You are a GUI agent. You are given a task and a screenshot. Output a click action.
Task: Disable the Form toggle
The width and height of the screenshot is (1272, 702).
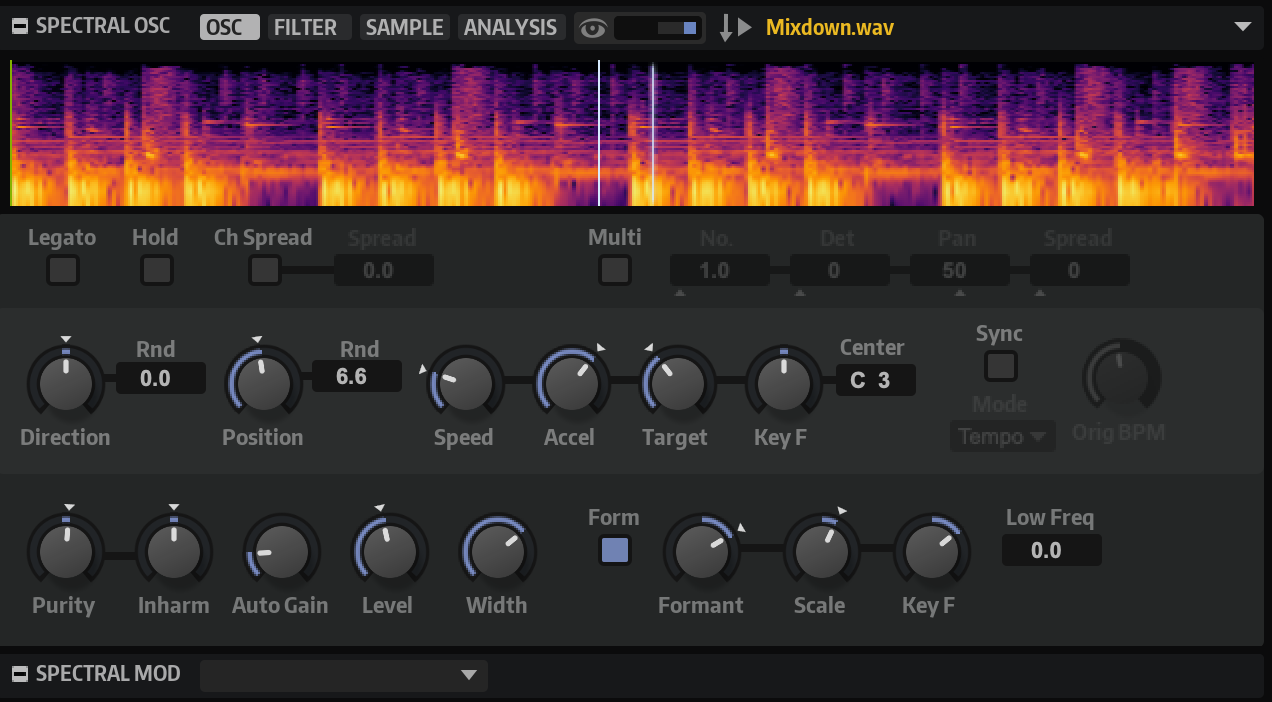[x=615, y=550]
